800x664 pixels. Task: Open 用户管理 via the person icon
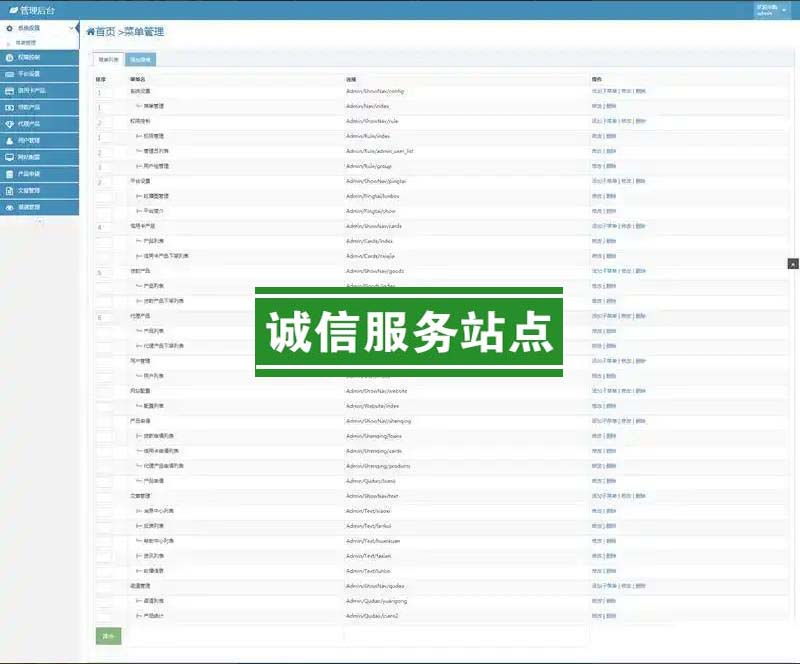tap(9, 140)
